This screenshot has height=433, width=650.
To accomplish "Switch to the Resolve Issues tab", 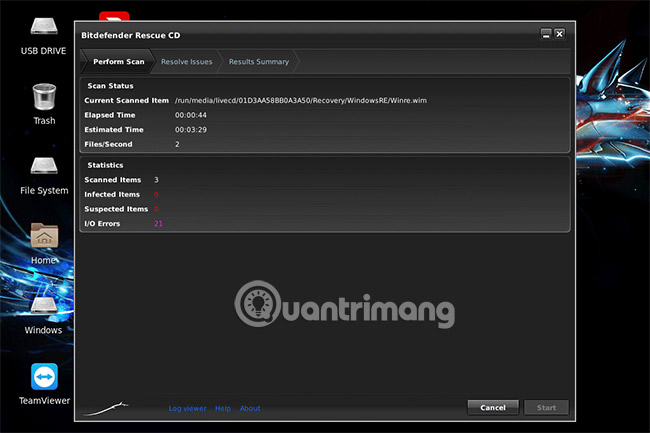I will tap(187, 62).
